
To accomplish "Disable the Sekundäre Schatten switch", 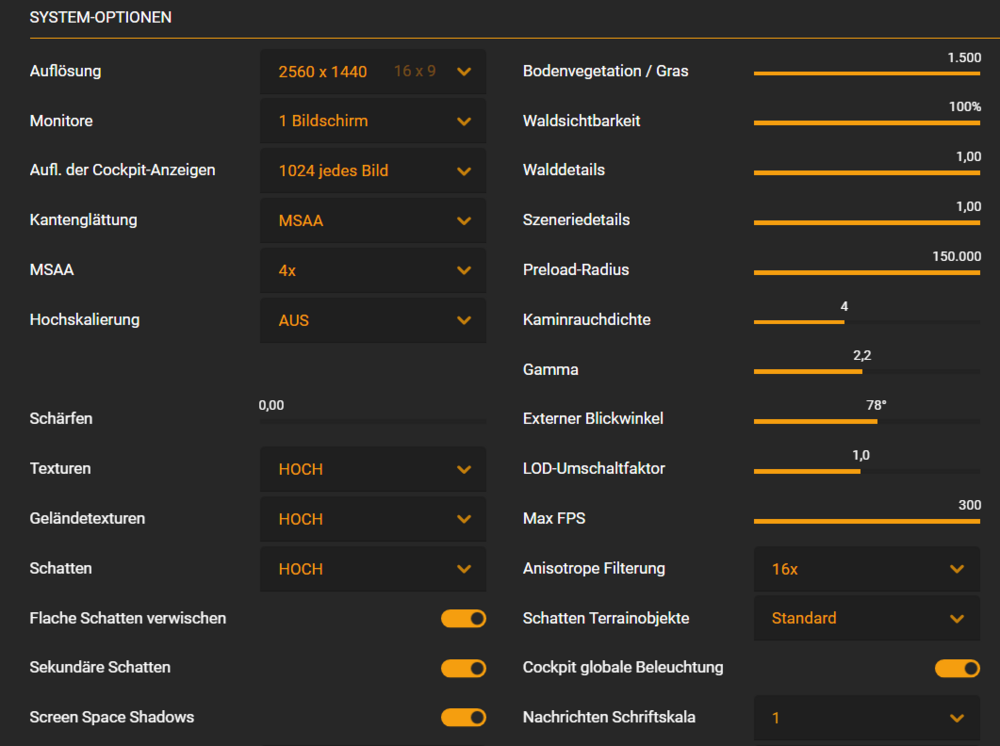I will point(463,668).
